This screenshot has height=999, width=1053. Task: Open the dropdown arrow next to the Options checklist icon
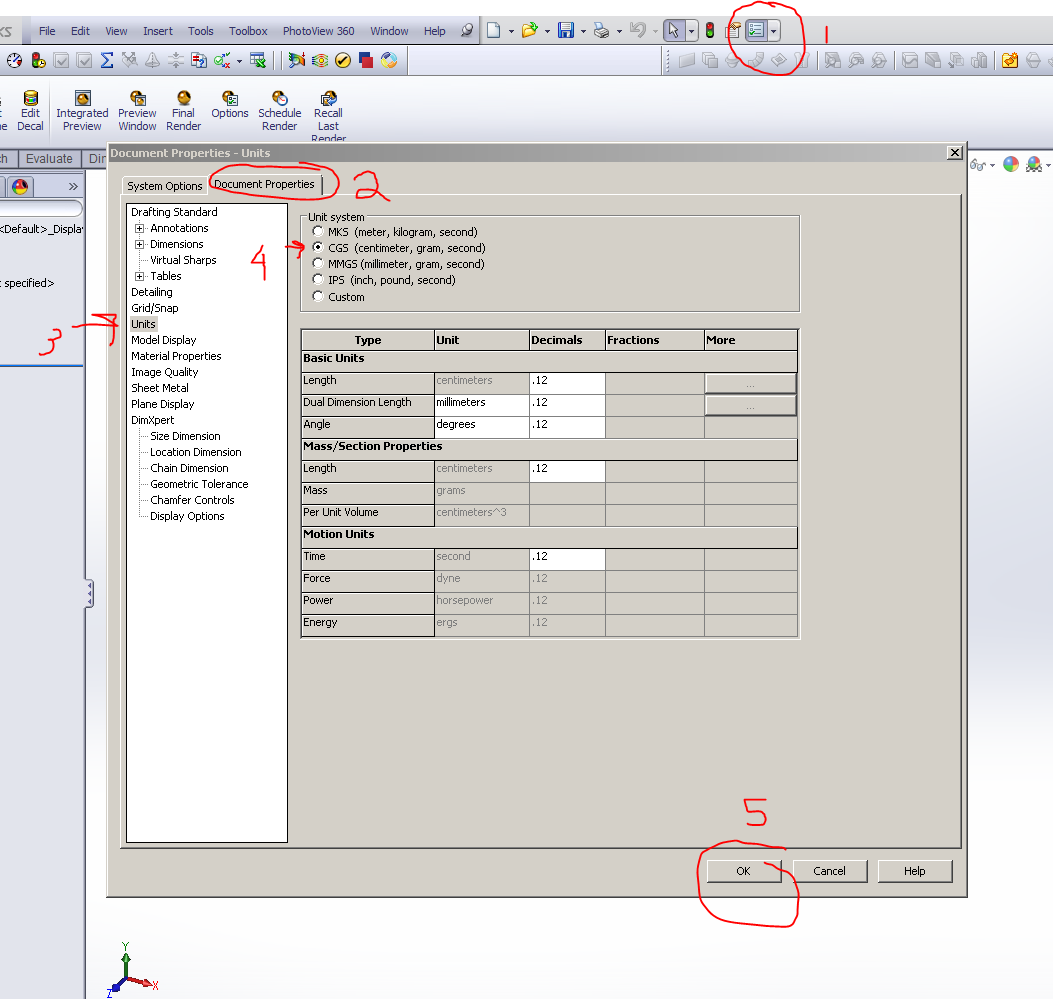tap(774, 31)
